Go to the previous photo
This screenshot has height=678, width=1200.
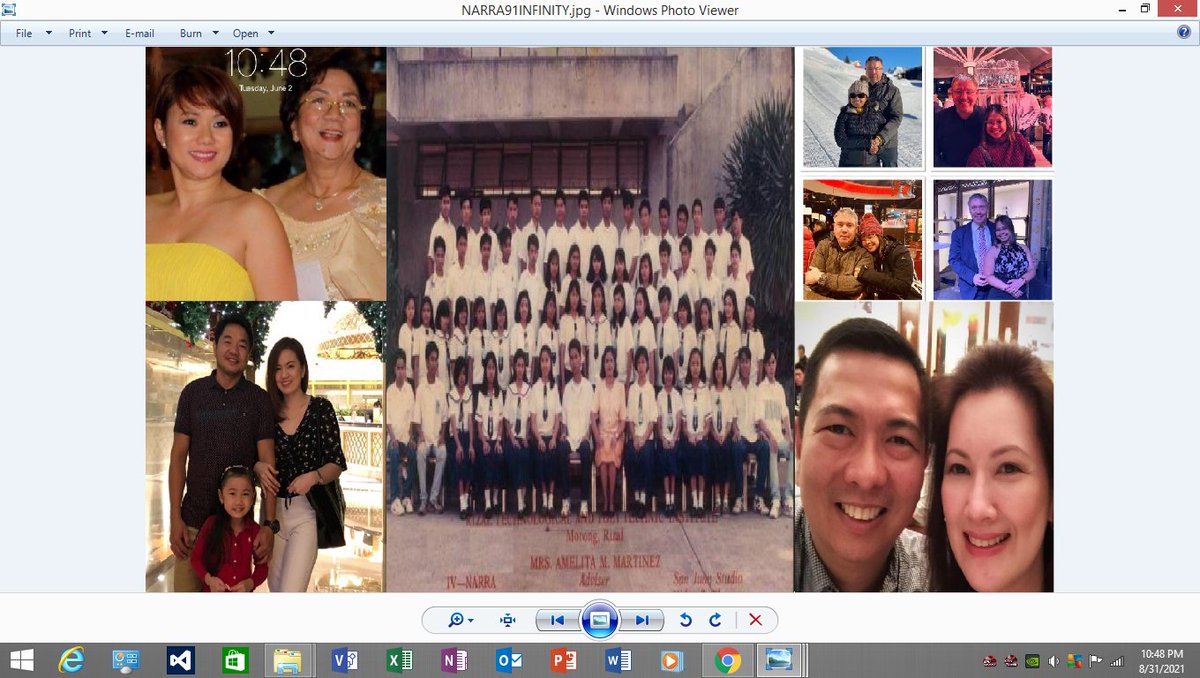click(557, 620)
